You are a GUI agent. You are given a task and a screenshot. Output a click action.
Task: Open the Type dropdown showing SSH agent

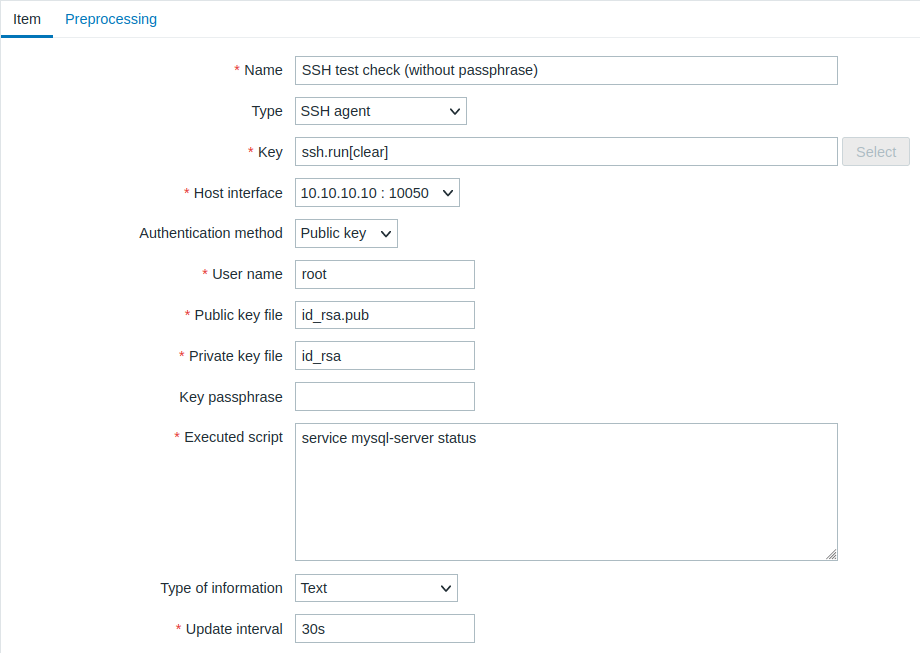381,111
